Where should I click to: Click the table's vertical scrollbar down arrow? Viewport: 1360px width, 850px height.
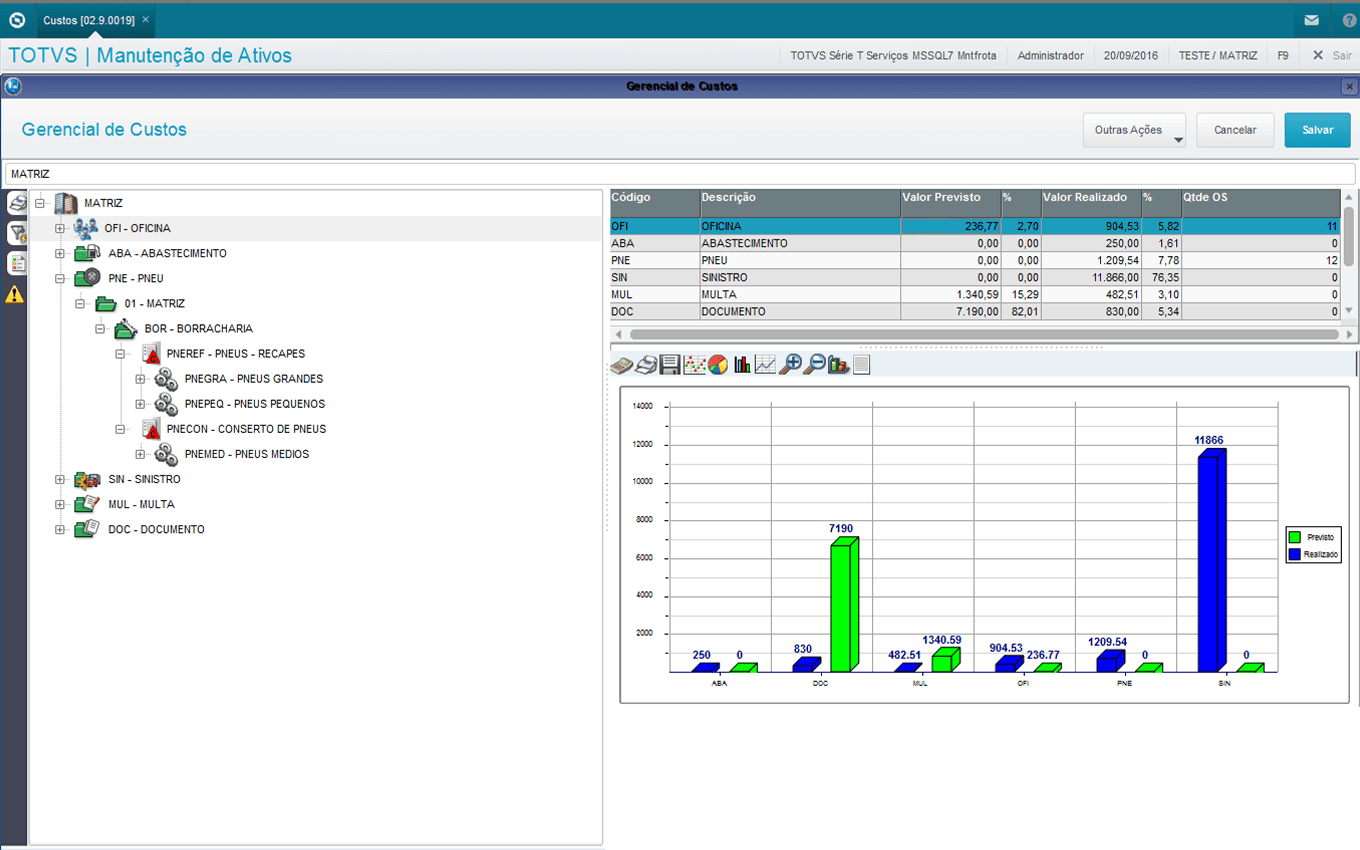tap(1348, 311)
